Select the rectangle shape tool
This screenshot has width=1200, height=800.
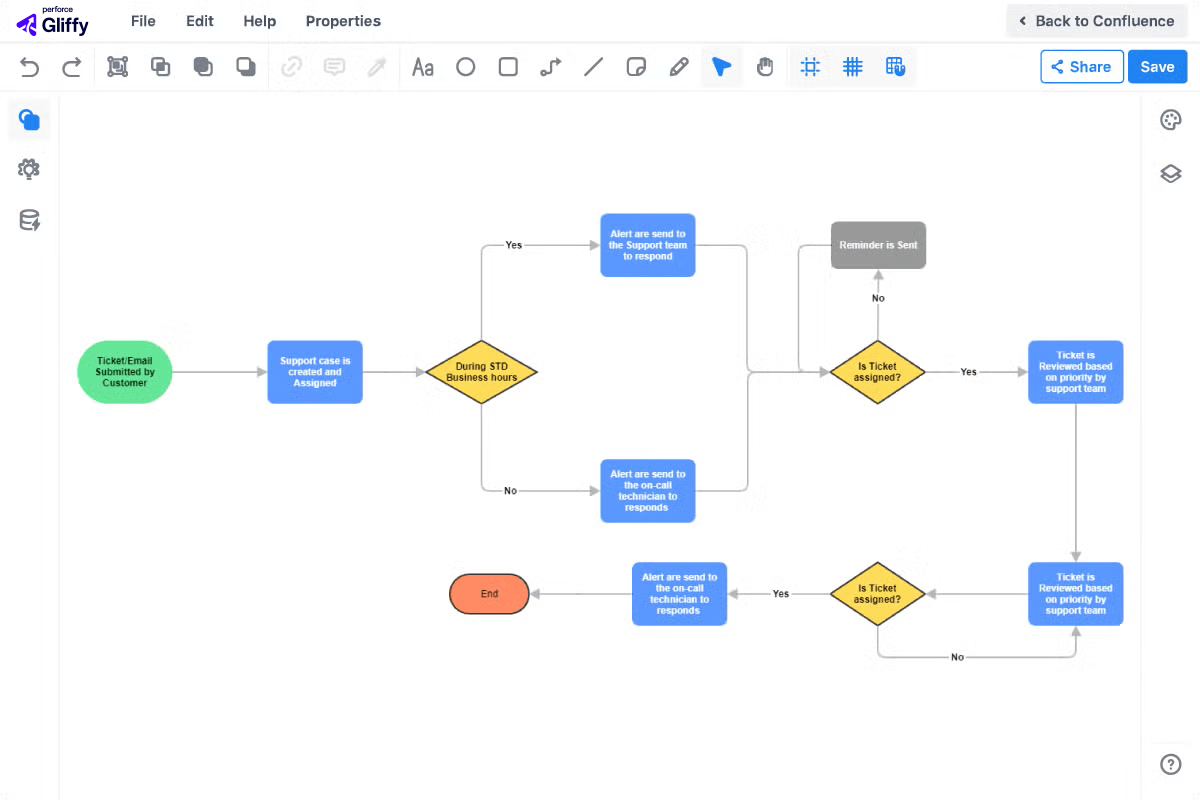pos(508,67)
